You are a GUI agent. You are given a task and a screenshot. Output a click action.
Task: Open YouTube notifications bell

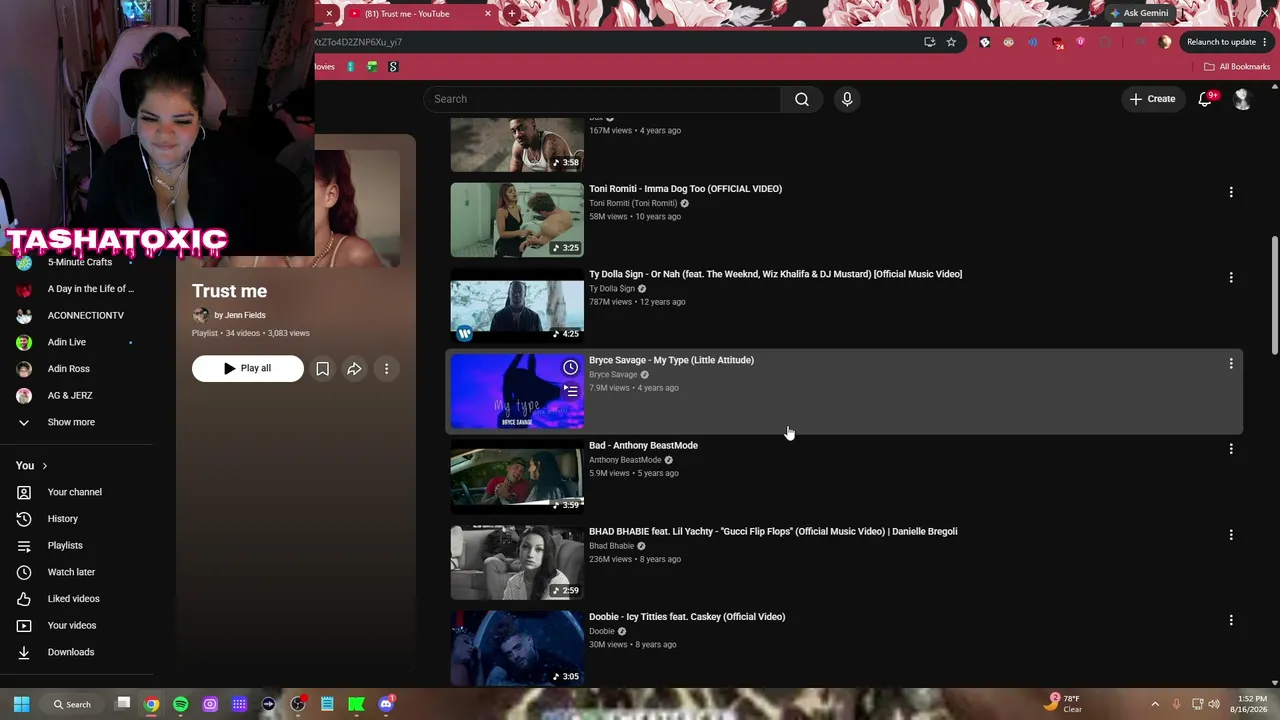coord(1205,99)
